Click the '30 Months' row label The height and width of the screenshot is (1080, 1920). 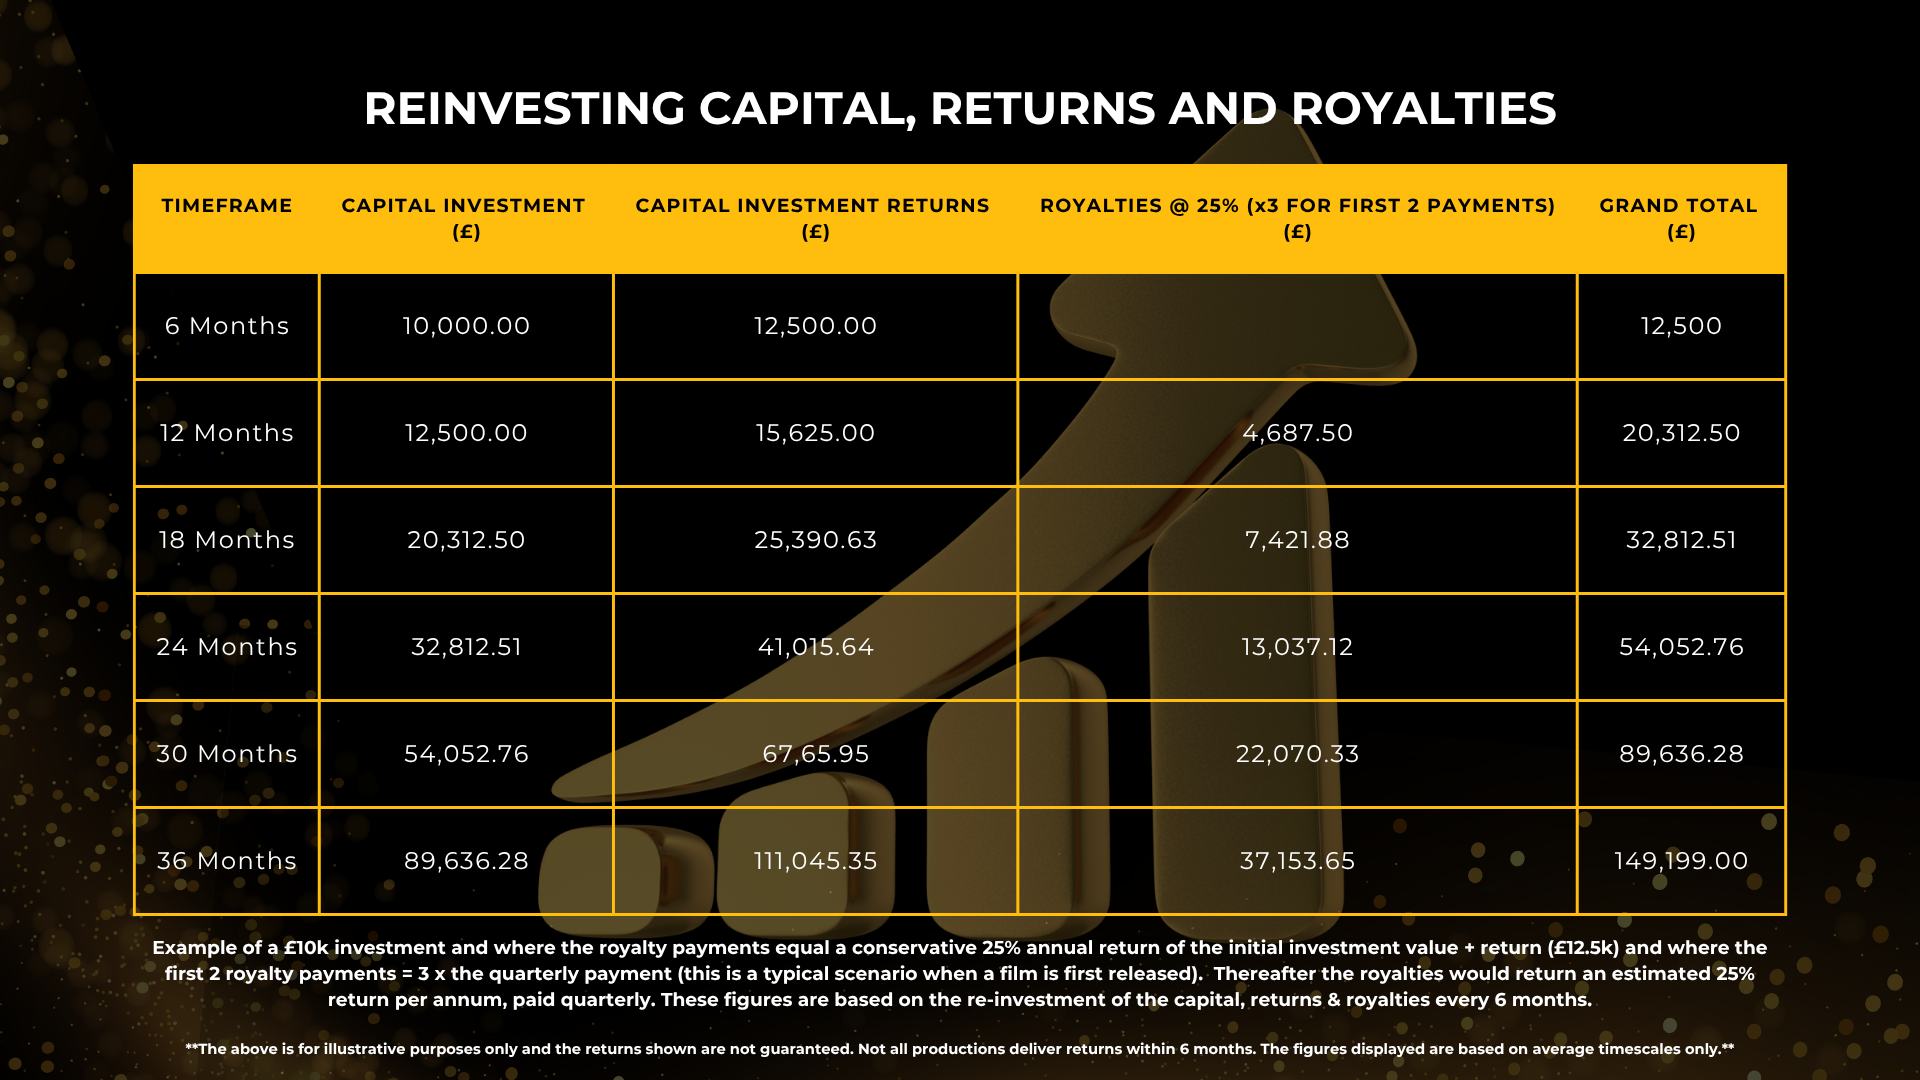click(x=227, y=754)
